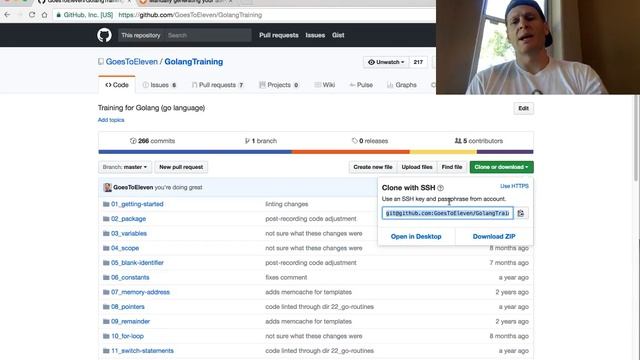Click the repository book icon
Image resolution: width=640 pixels, height=360 pixels.
pos(101,62)
